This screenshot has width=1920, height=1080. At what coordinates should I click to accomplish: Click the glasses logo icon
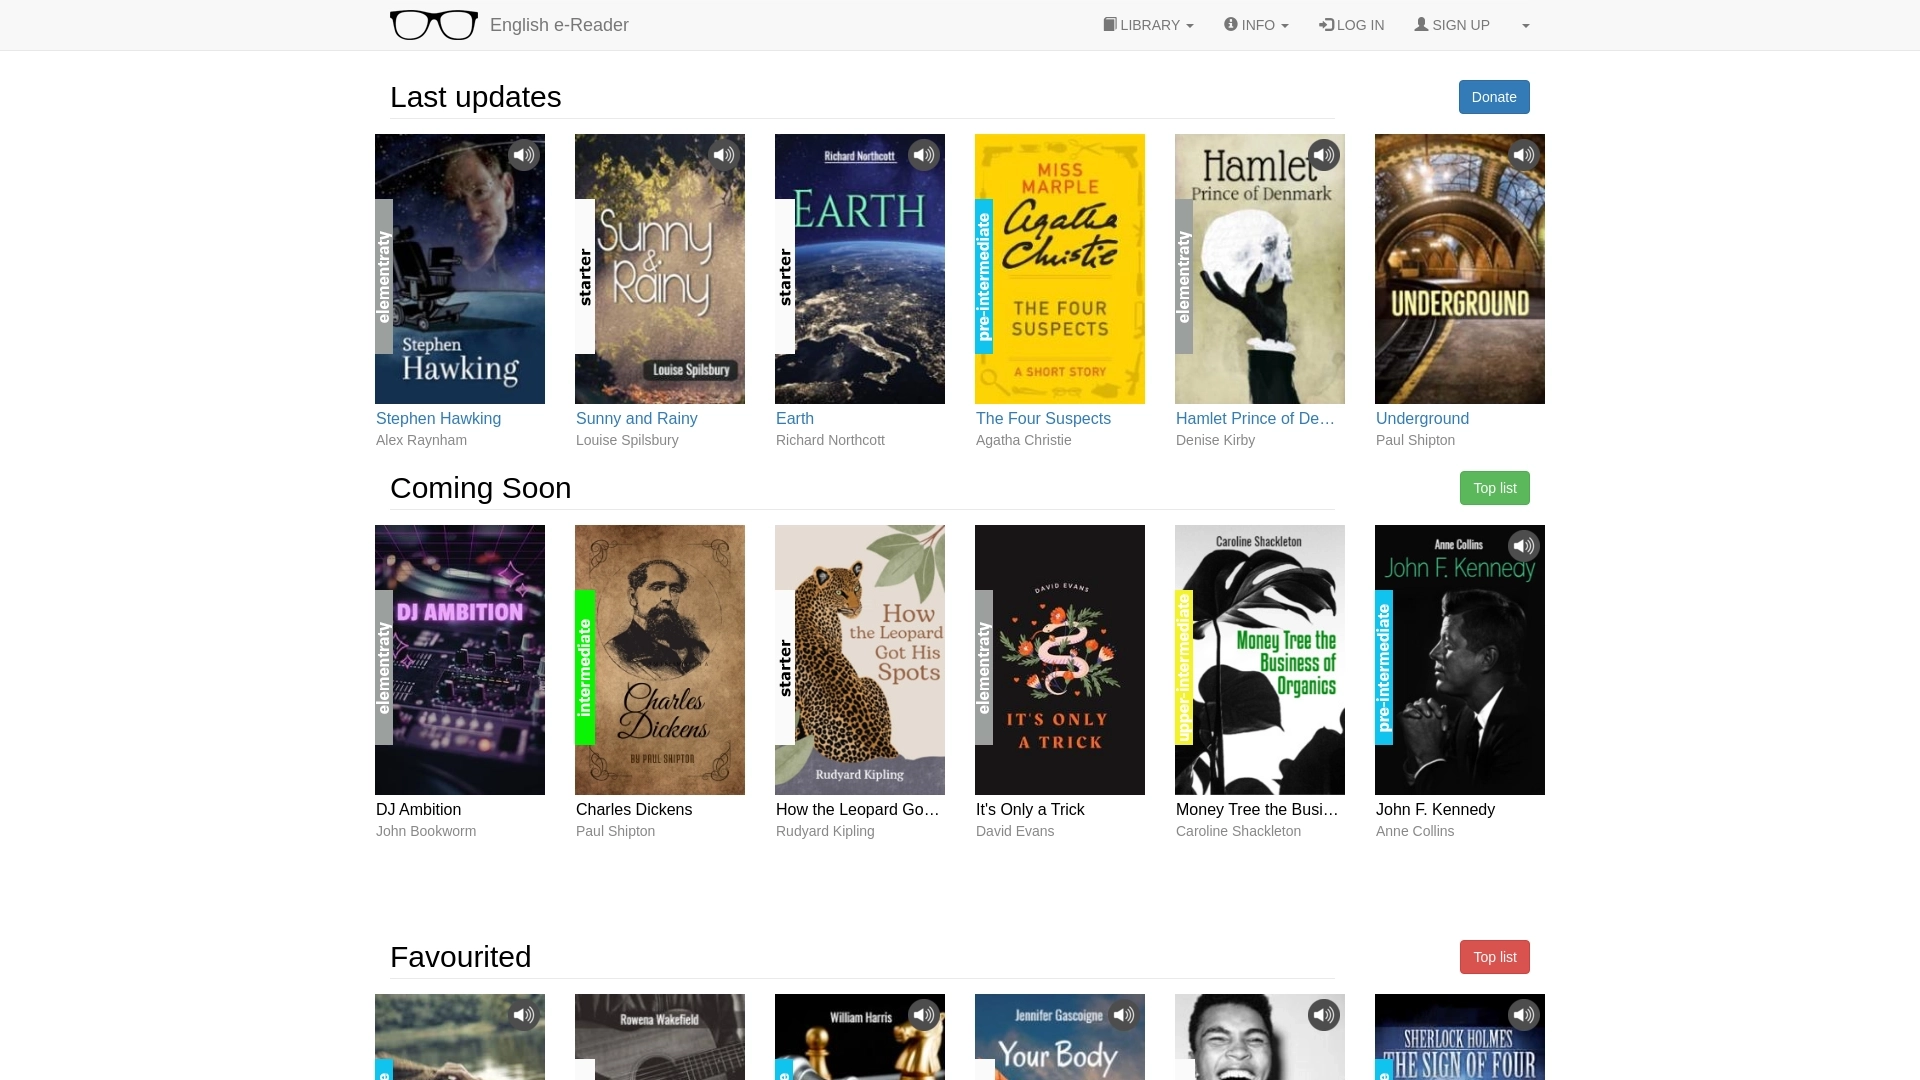(x=433, y=25)
